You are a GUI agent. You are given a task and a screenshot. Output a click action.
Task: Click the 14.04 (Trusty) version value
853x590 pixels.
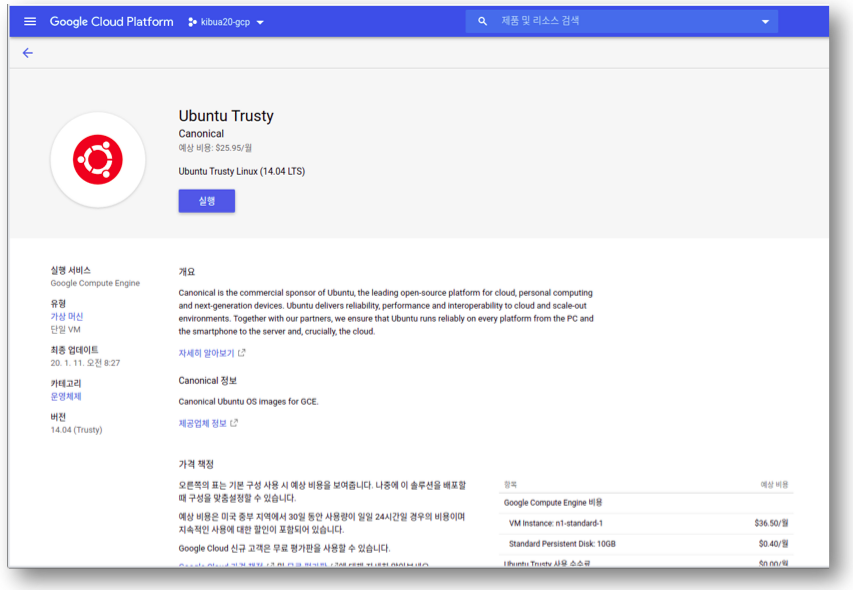point(76,430)
